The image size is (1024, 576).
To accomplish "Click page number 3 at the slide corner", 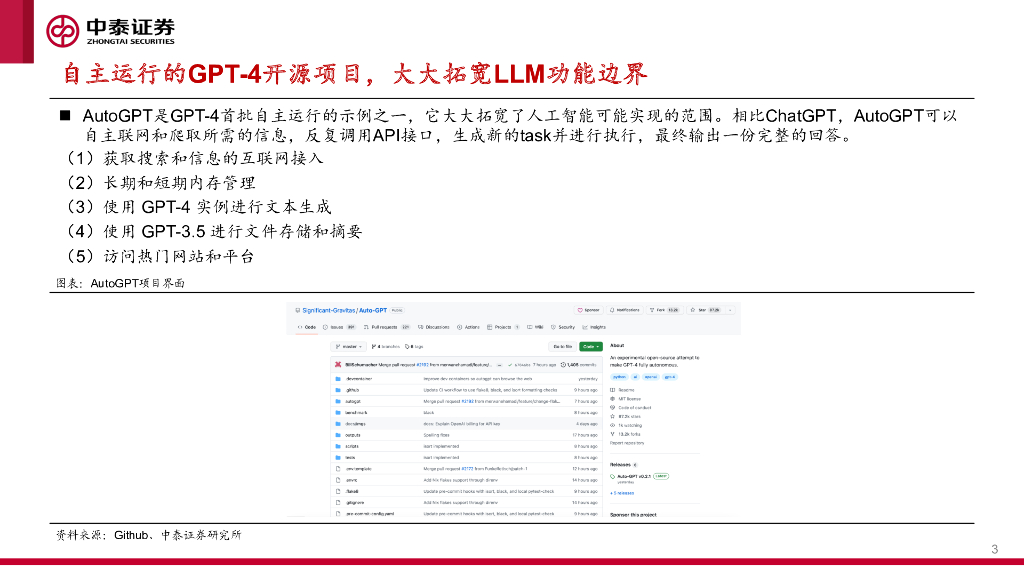I will coord(995,549).
